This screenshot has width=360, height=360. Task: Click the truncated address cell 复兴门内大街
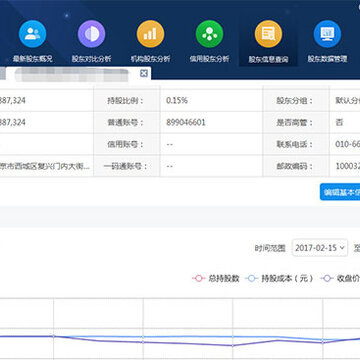coord(45,166)
